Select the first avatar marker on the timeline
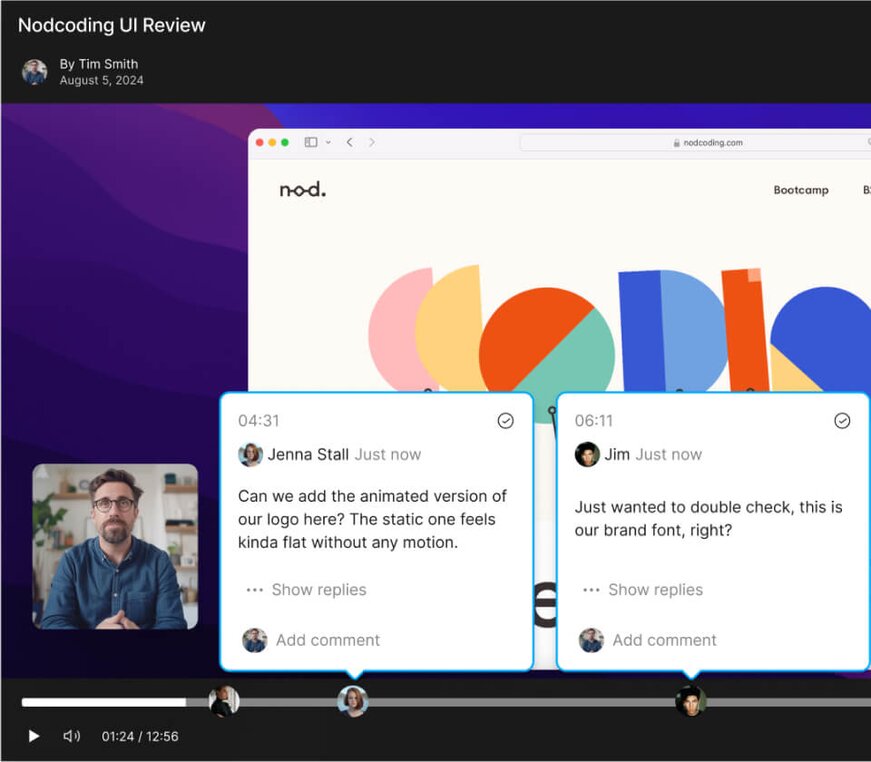Image resolution: width=871 pixels, height=762 pixels. tap(224, 701)
